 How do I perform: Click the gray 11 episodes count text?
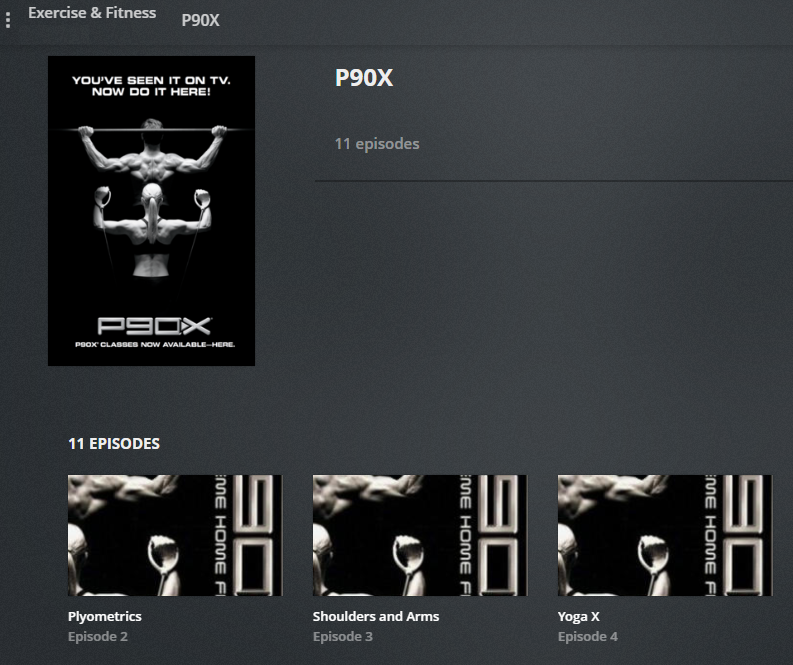coord(377,144)
